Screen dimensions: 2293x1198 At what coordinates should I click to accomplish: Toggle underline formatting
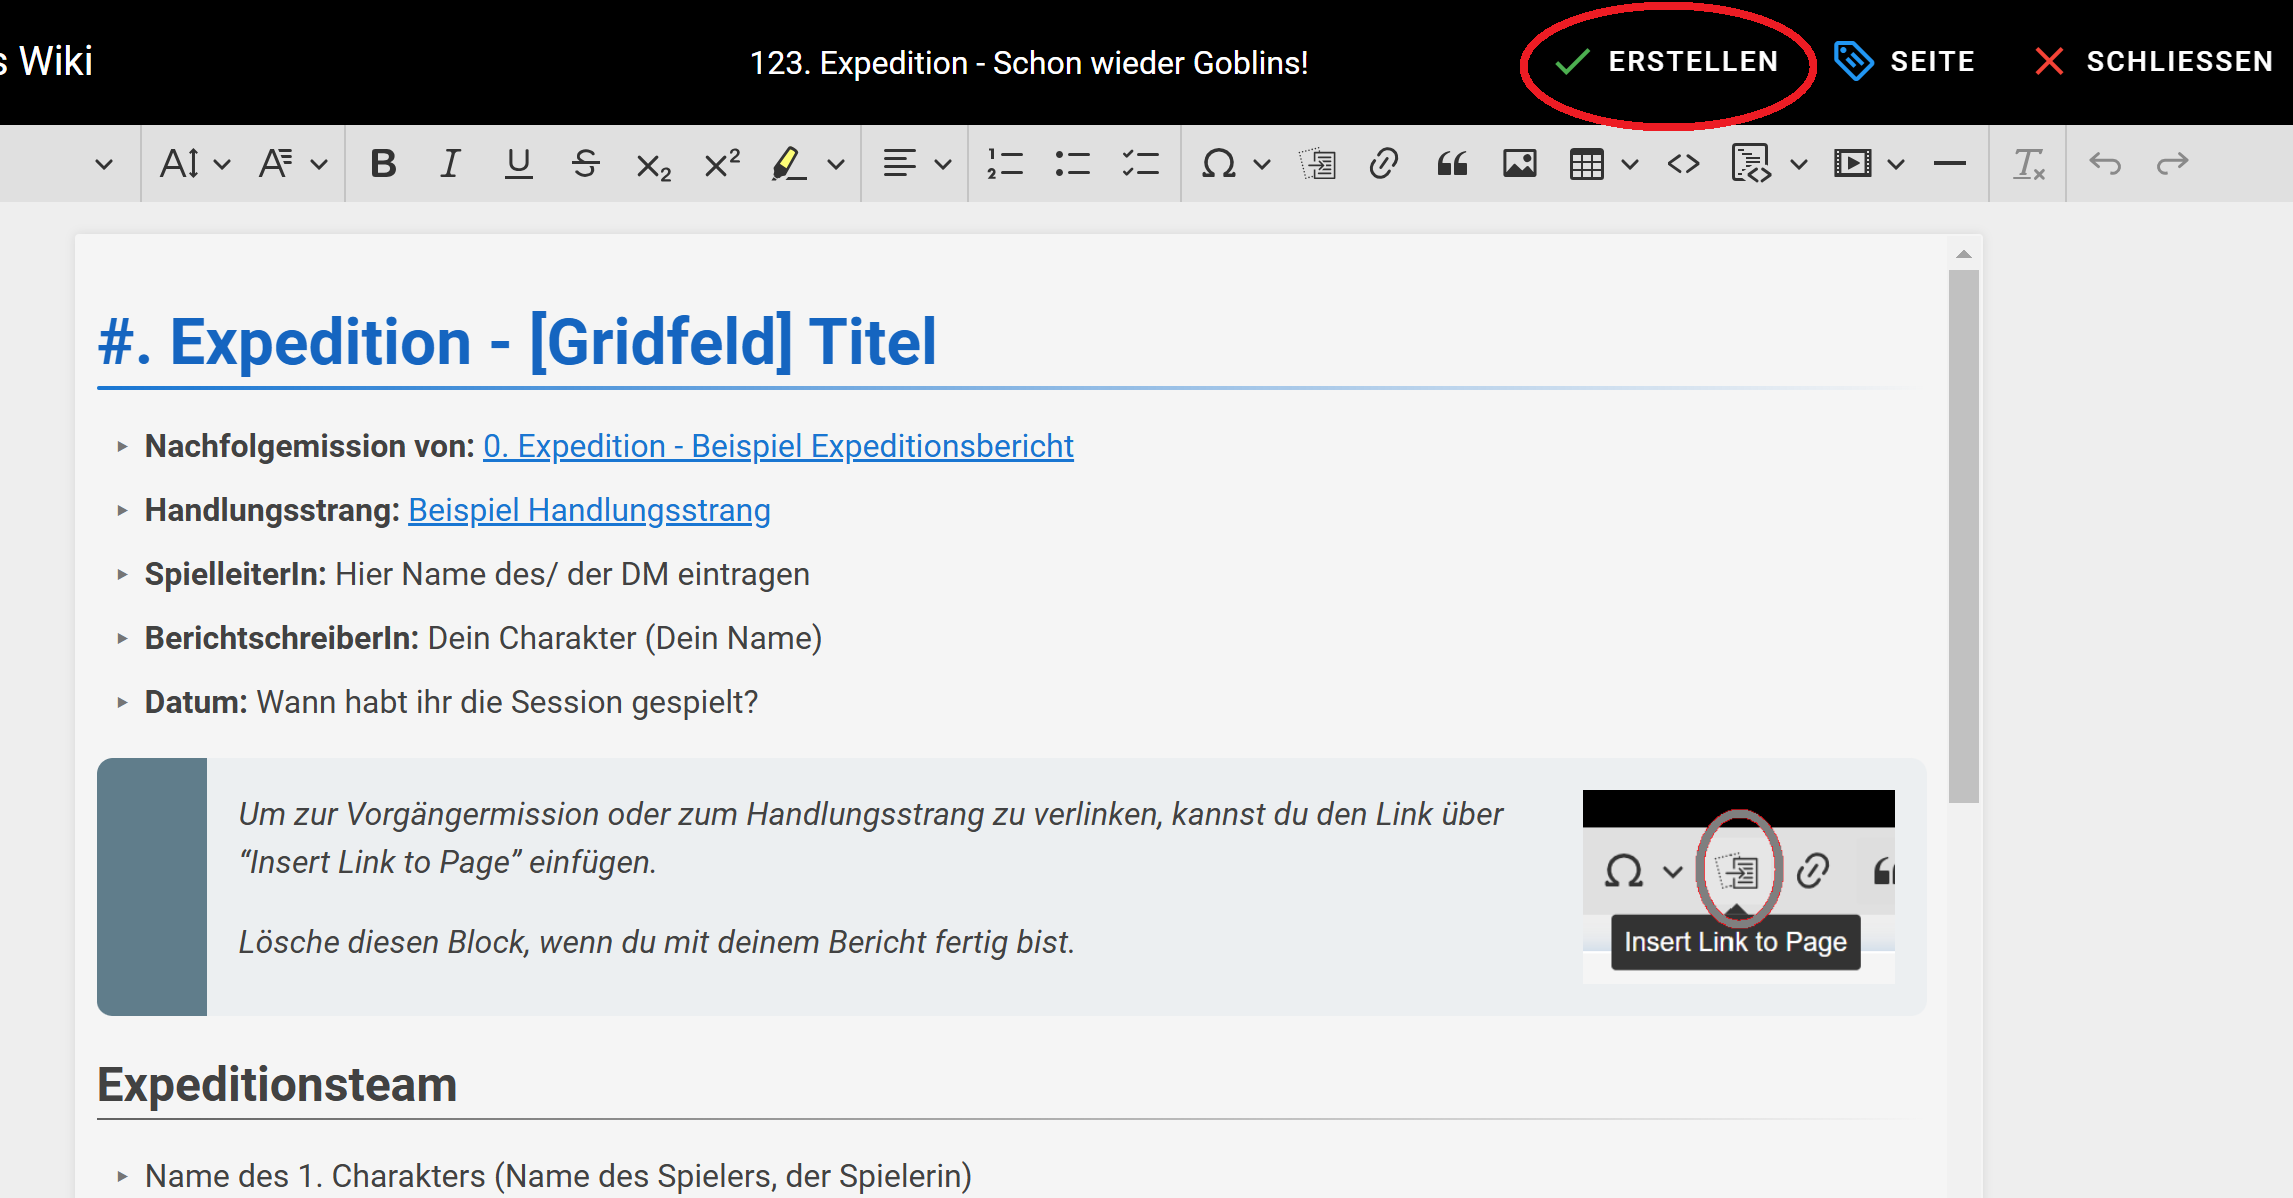coord(518,163)
